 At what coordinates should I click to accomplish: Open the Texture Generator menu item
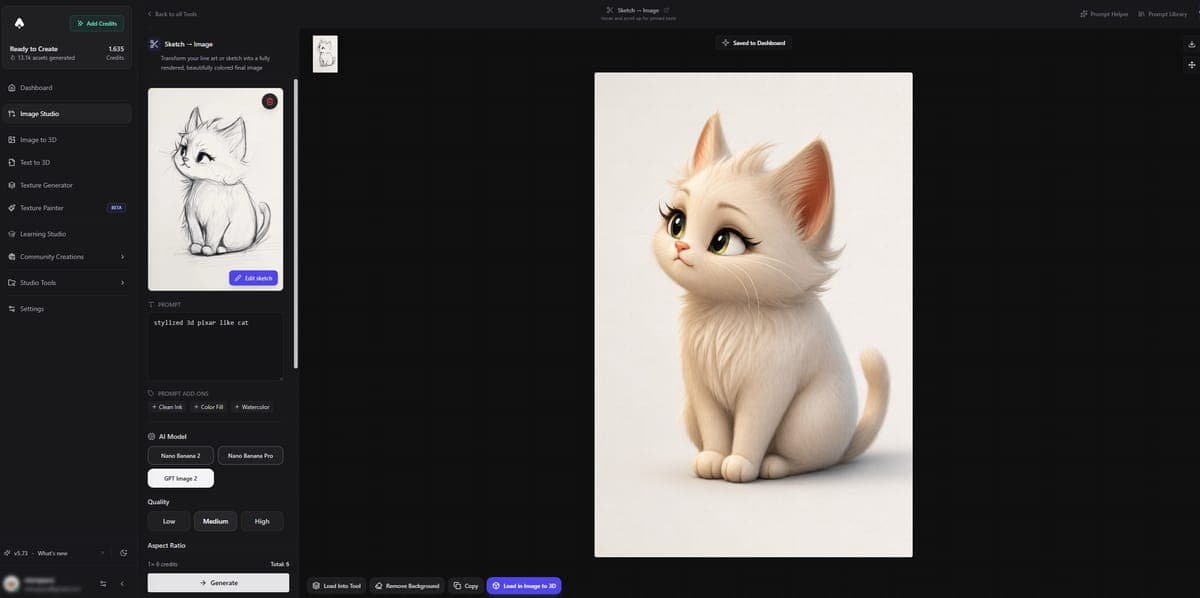(67, 185)
